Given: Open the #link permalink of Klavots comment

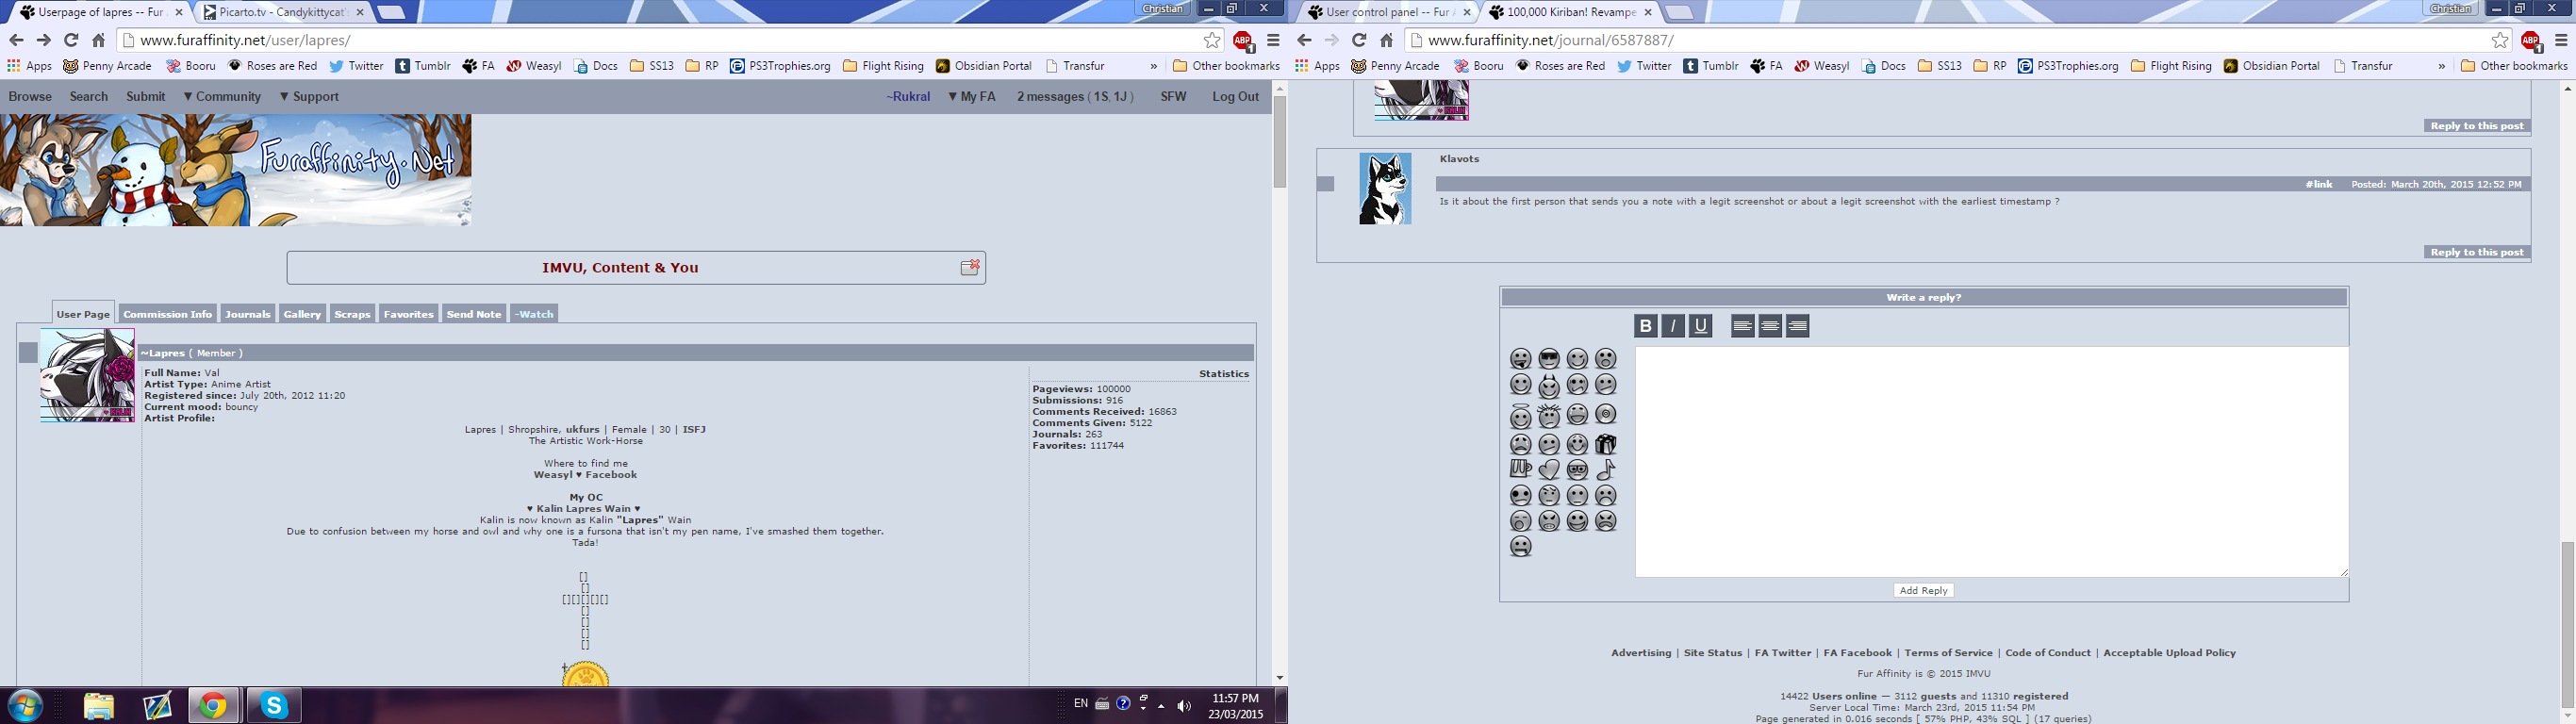Looking at the screenshot, I should [x=2318, y=184].
